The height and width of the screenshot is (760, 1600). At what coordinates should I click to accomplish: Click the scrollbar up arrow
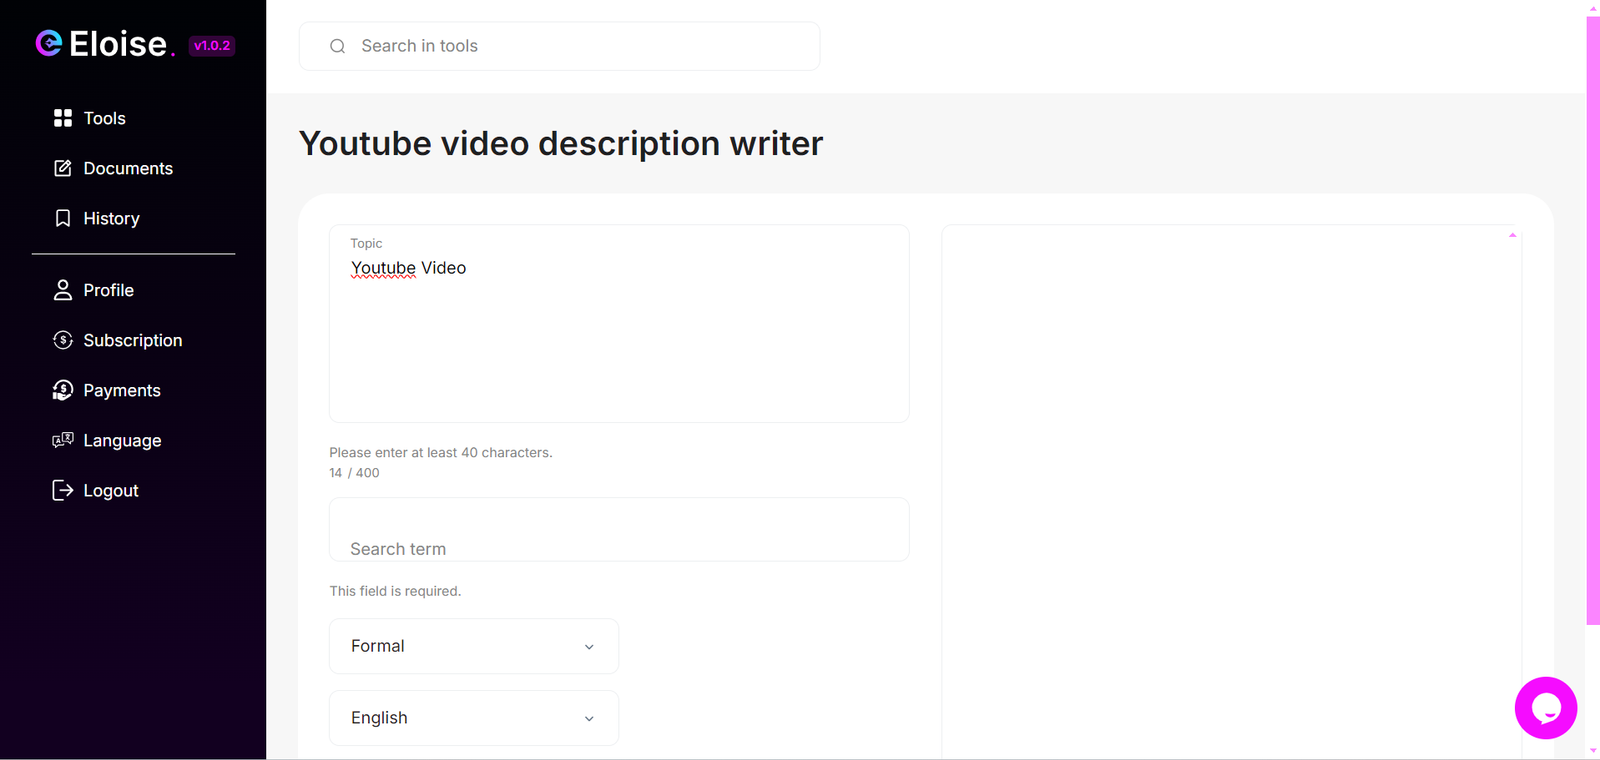click(1593, 8)
